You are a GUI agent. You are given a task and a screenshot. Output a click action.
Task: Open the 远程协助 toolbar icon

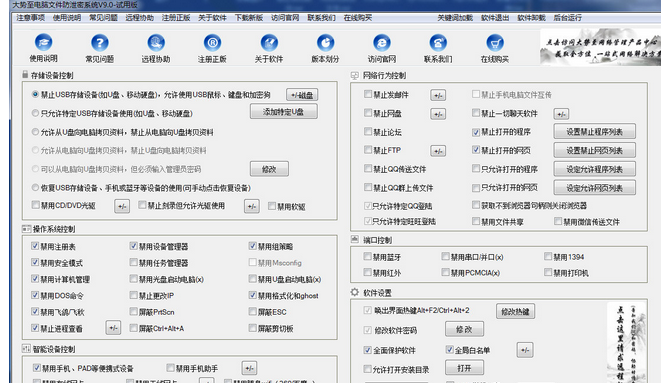coord(156,43)
